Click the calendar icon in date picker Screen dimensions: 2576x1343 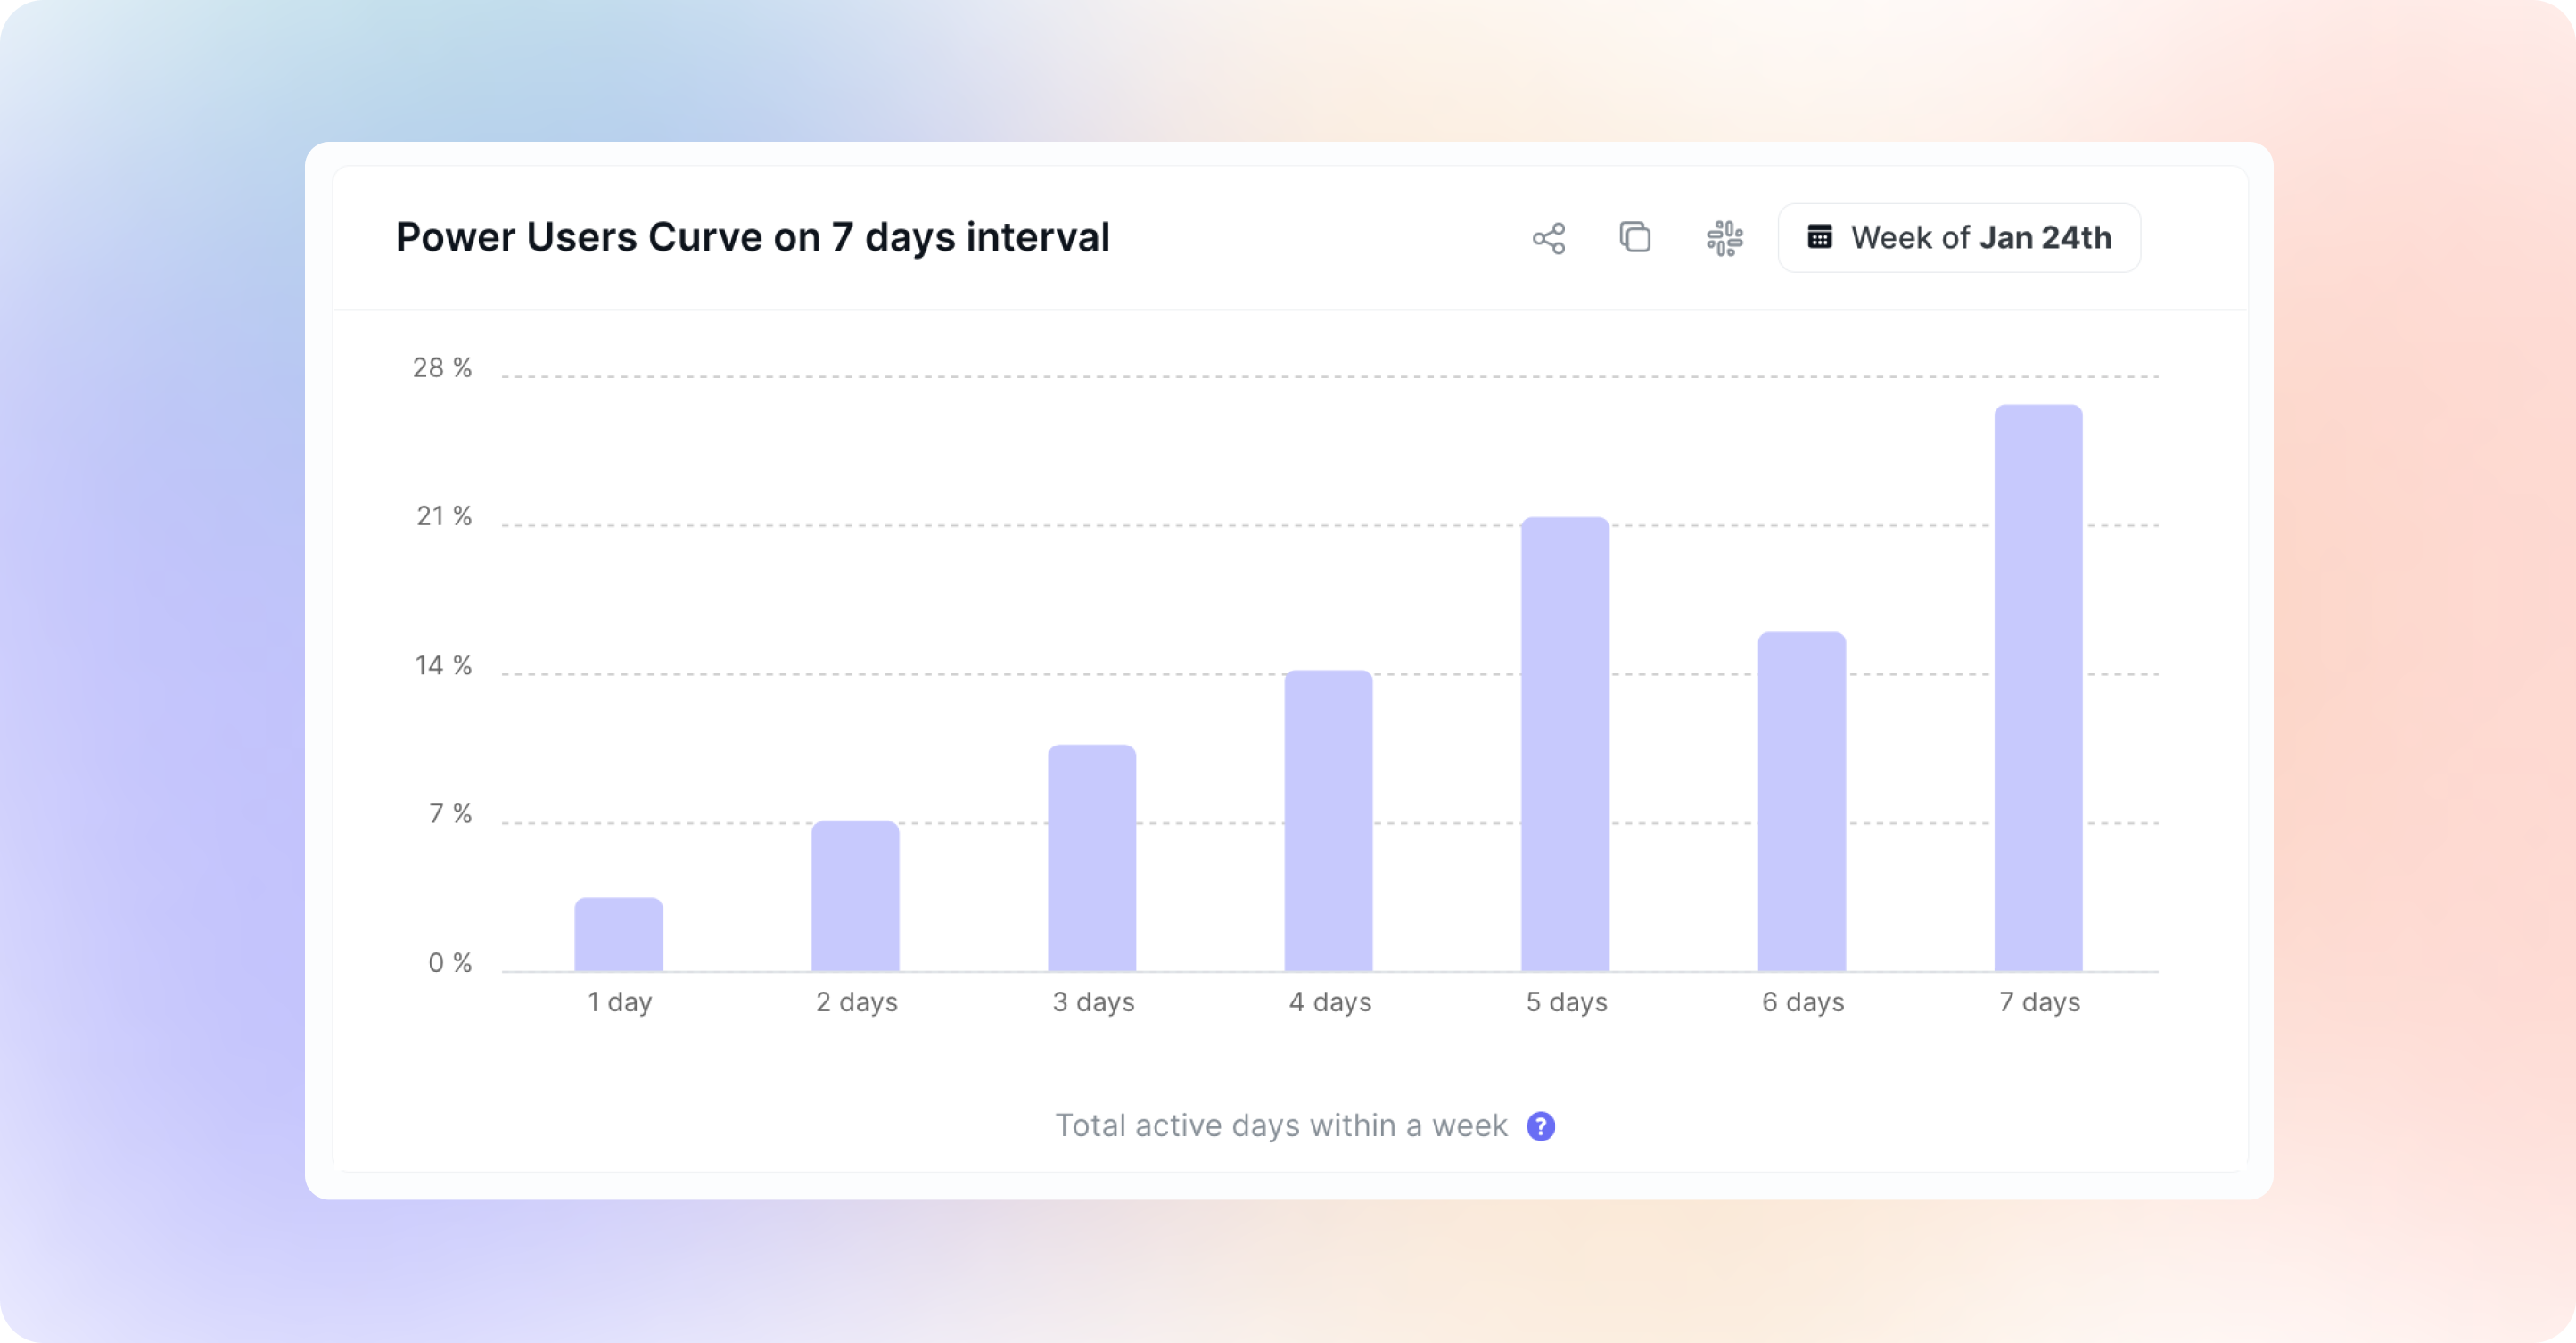(1819, 238)
